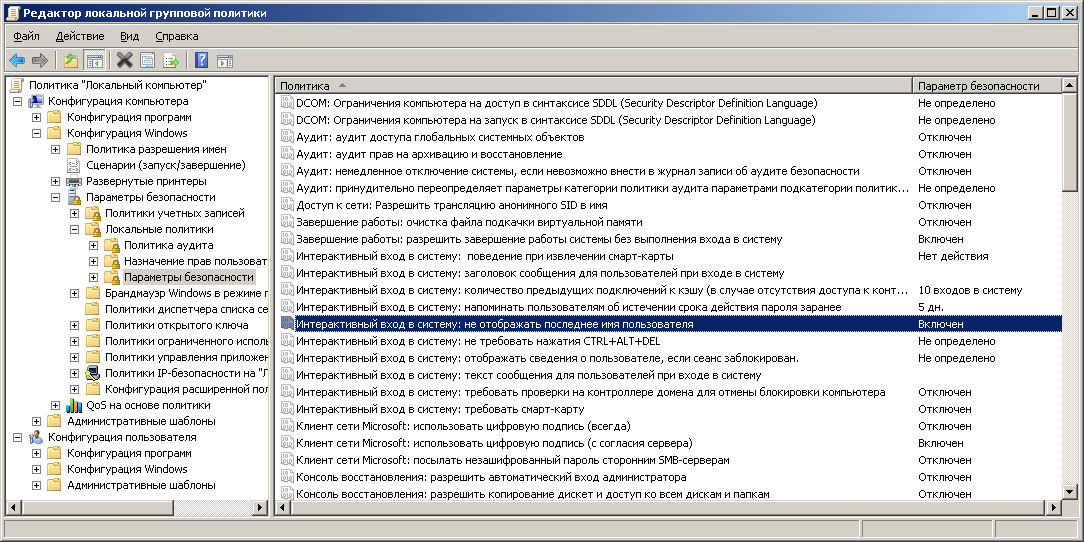Expand the Политика аудита node

tap(93, 245)
